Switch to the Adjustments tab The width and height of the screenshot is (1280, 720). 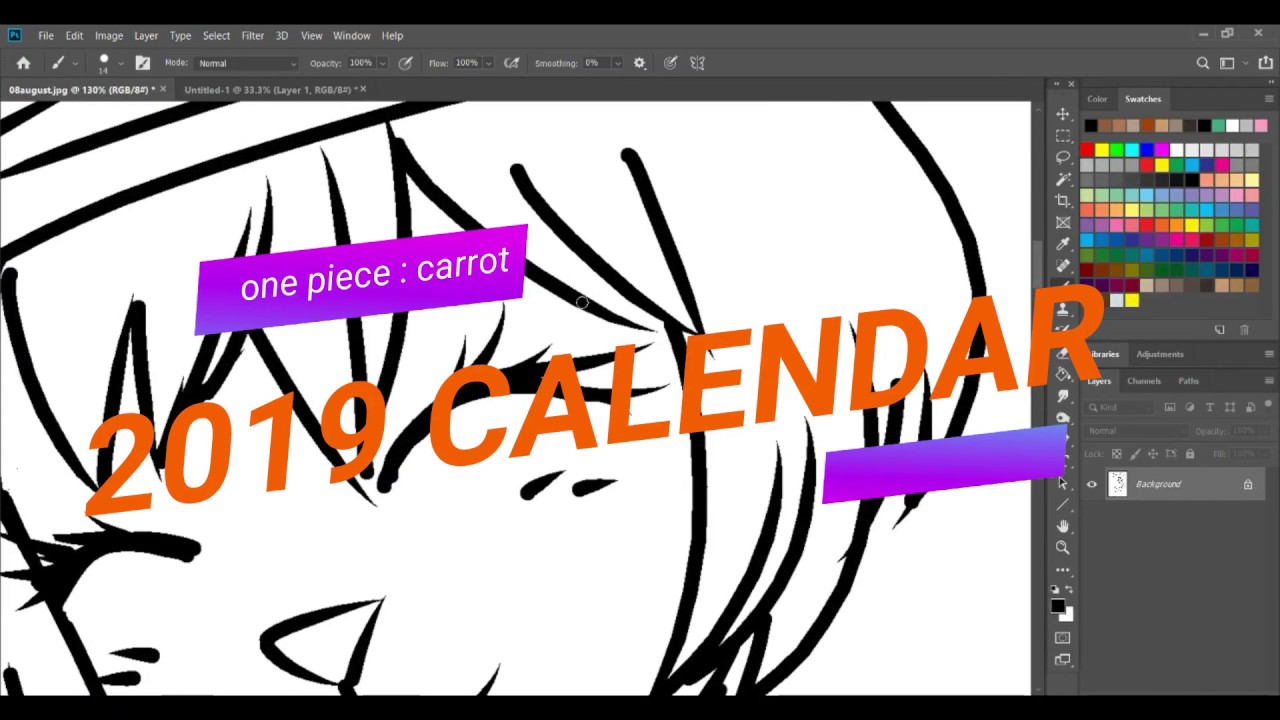pyautogui.click(x=1160, y=354)
